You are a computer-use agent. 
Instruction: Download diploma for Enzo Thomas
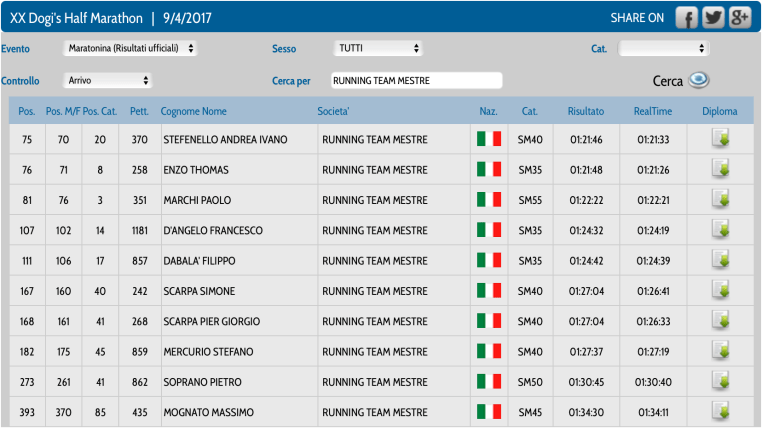coord(720,169)
